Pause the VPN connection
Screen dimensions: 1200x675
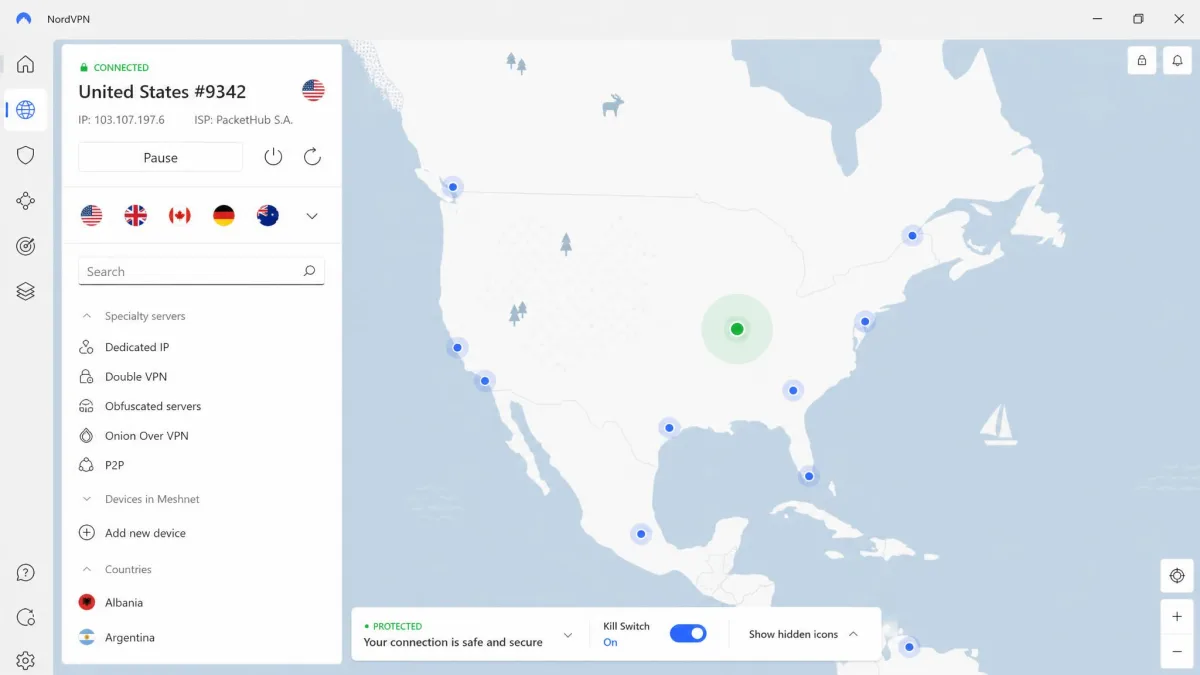coord(160,157)
